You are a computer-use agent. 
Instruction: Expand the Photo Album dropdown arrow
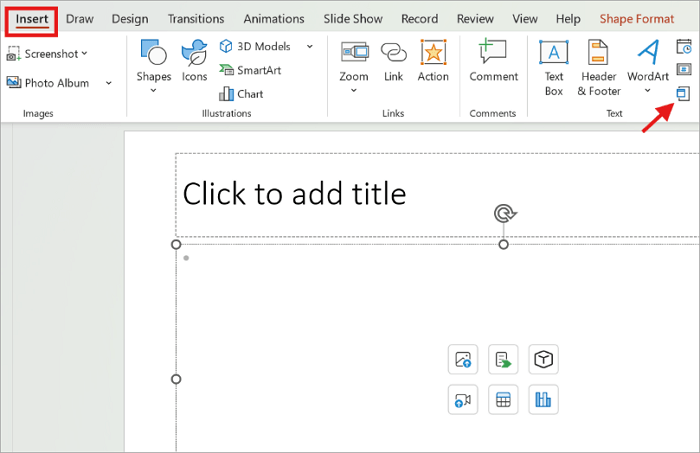(x=108, y=83)
